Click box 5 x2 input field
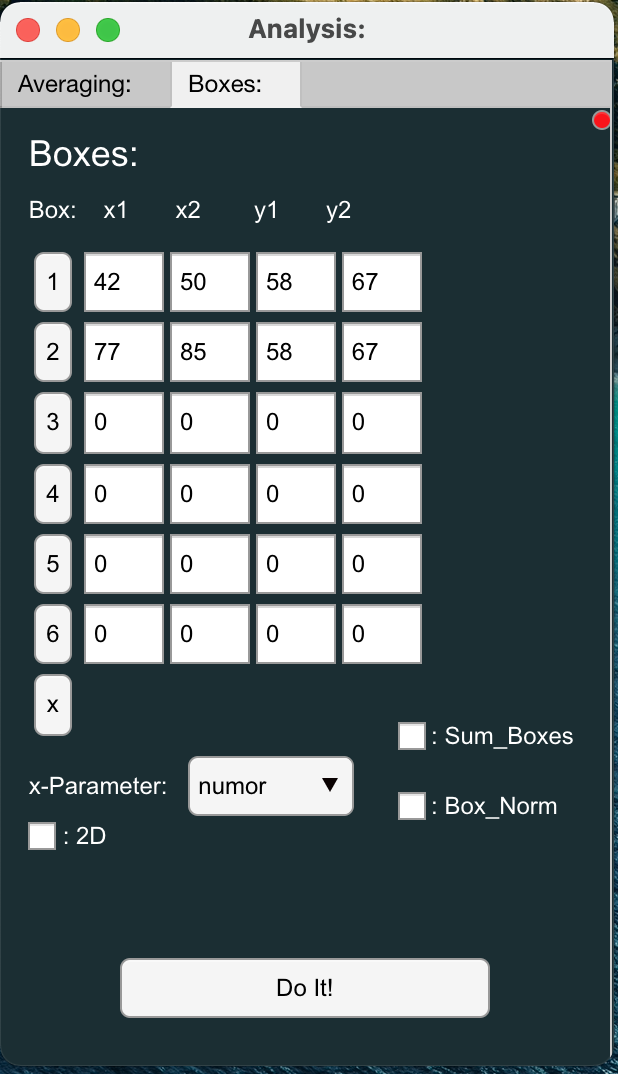618x1074 pixels. tap(210, 564)
